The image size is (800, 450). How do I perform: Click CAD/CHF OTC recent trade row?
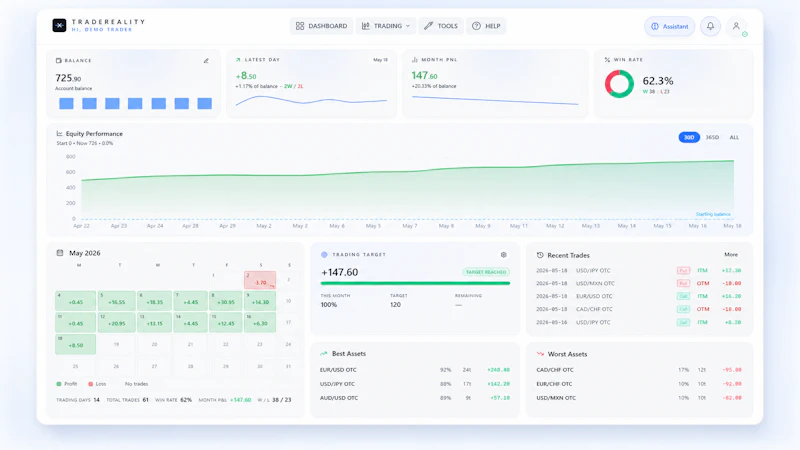pyautogui.click(x=639, y=309)
